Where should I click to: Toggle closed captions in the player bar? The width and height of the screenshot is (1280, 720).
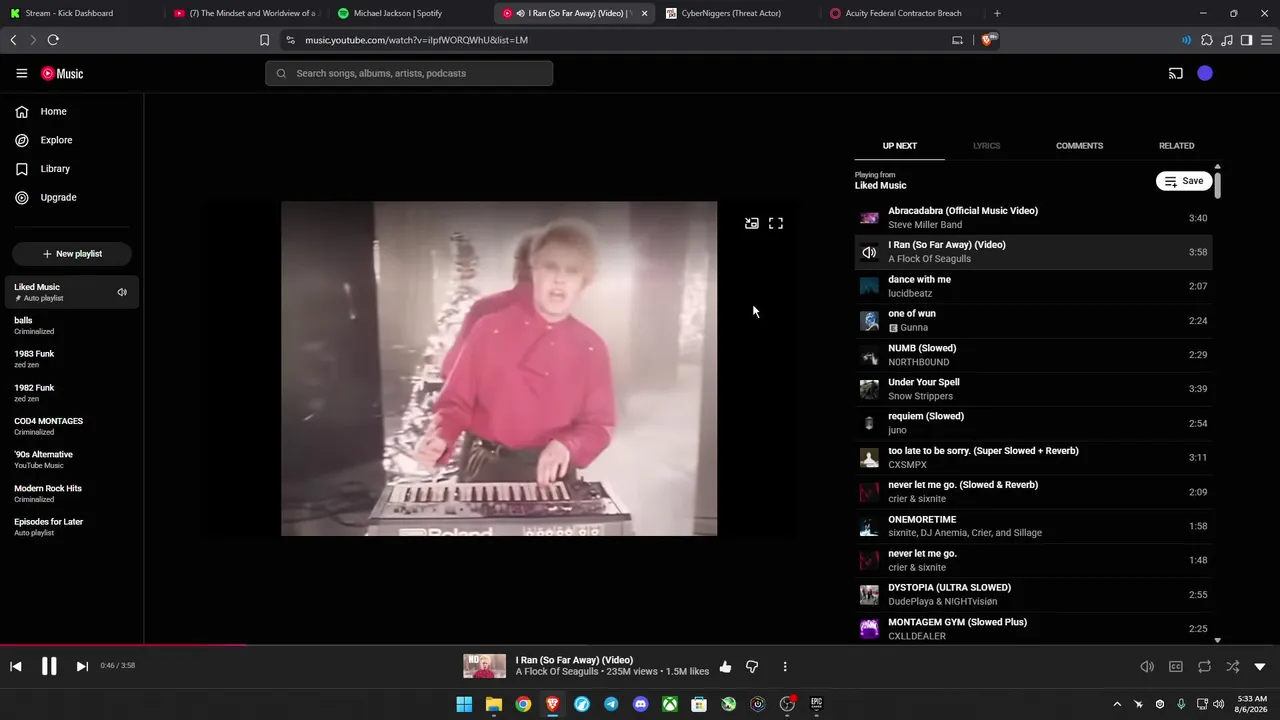point(1176,667)
